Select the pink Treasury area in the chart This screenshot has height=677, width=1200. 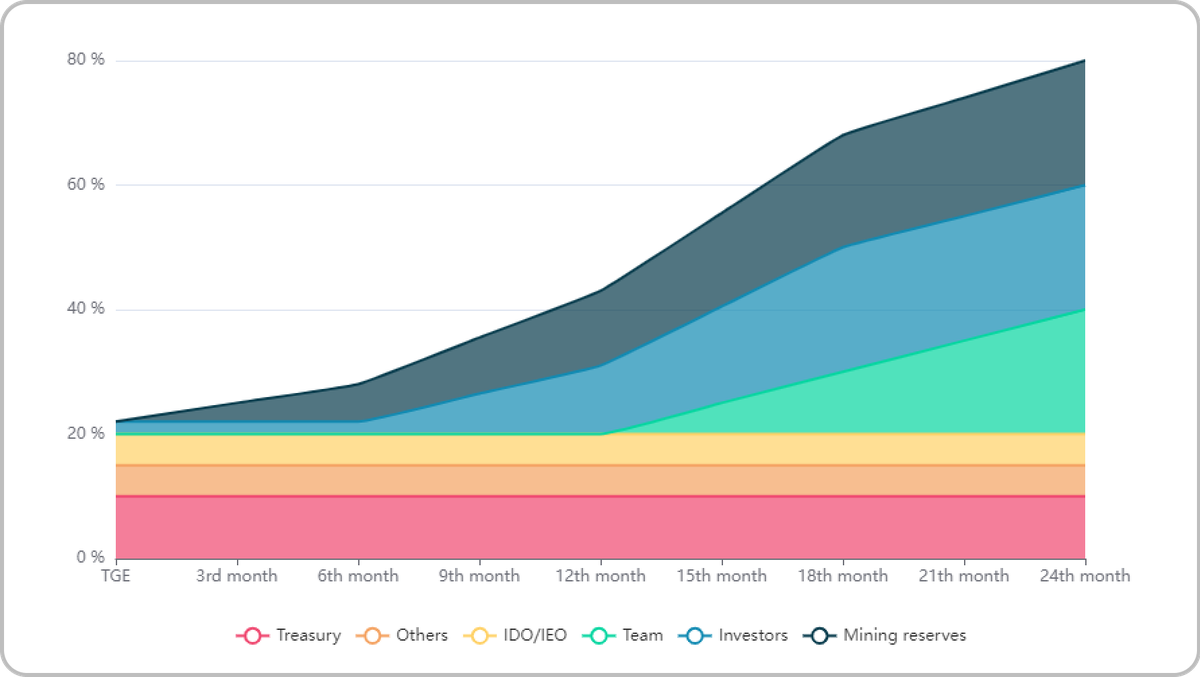tap(600, 527)
